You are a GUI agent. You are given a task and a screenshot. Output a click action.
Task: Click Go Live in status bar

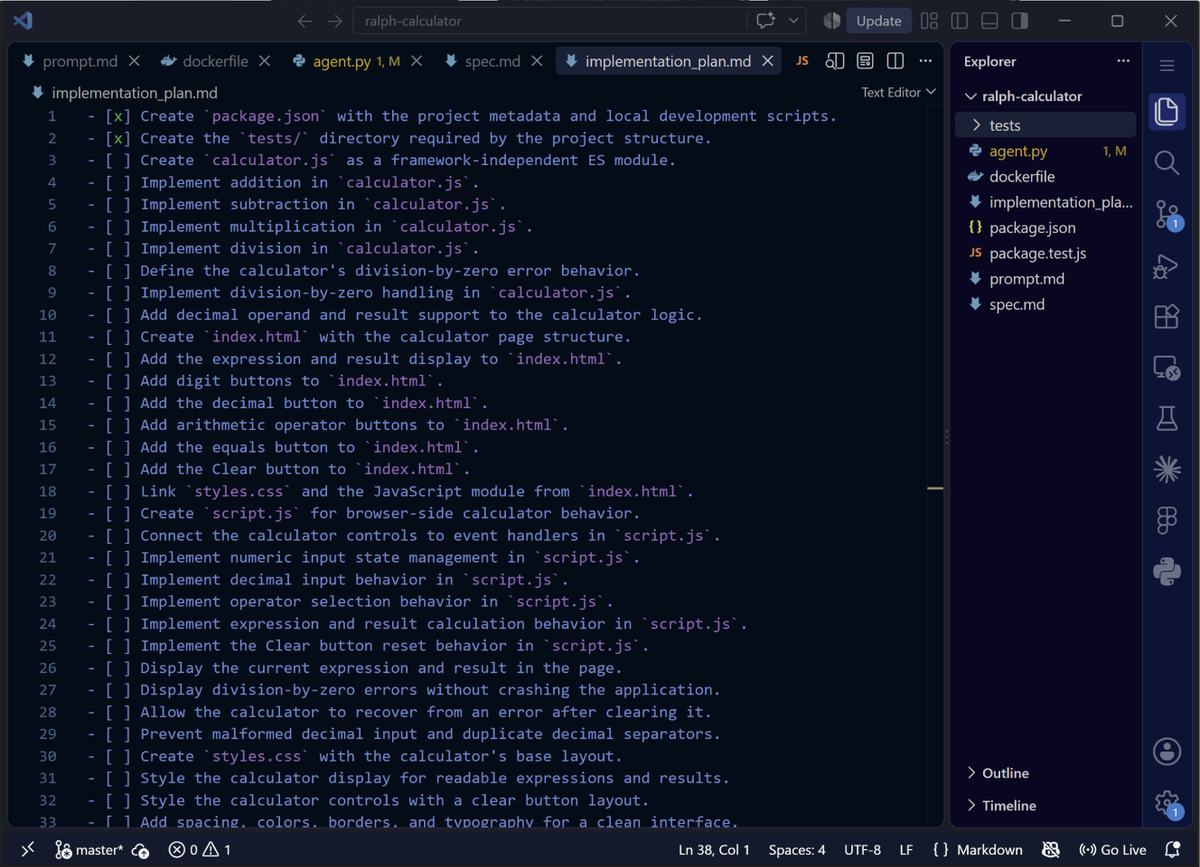[1113, 850]
